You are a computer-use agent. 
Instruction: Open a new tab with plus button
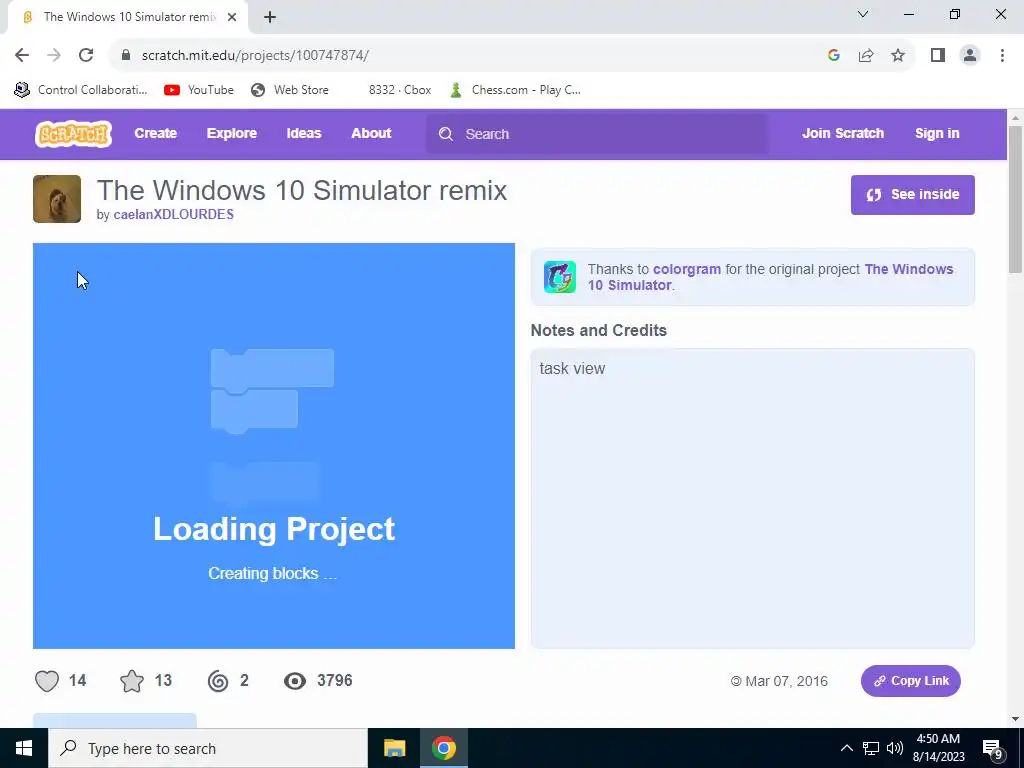(270, 17)
